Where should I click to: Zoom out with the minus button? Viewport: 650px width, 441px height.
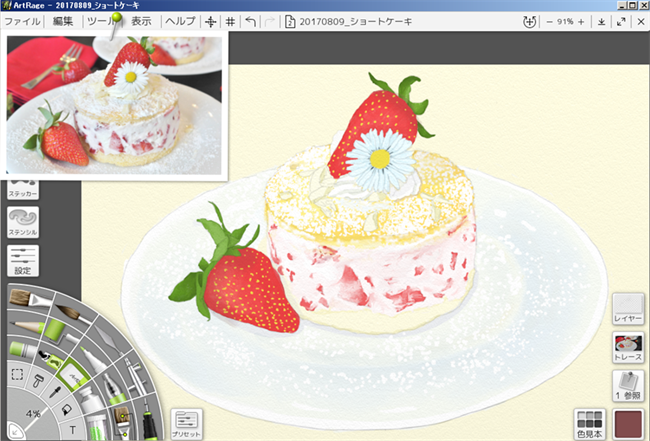[550, 22]
